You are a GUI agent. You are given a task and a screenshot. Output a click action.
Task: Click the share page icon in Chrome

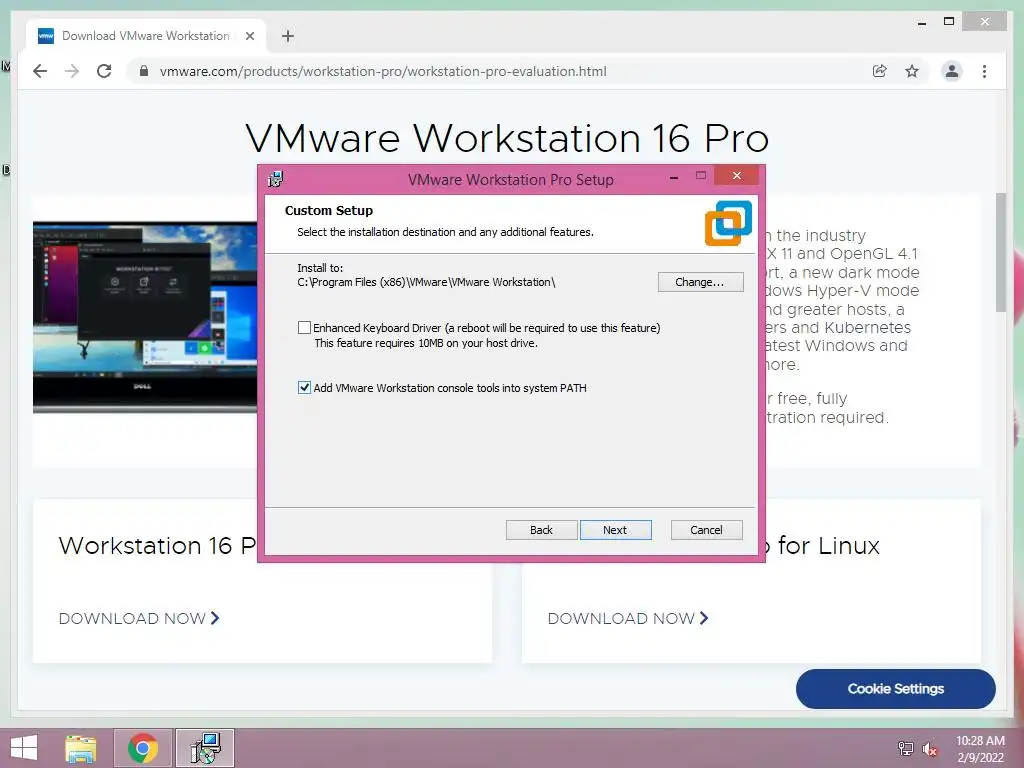(x=880, y=71)
